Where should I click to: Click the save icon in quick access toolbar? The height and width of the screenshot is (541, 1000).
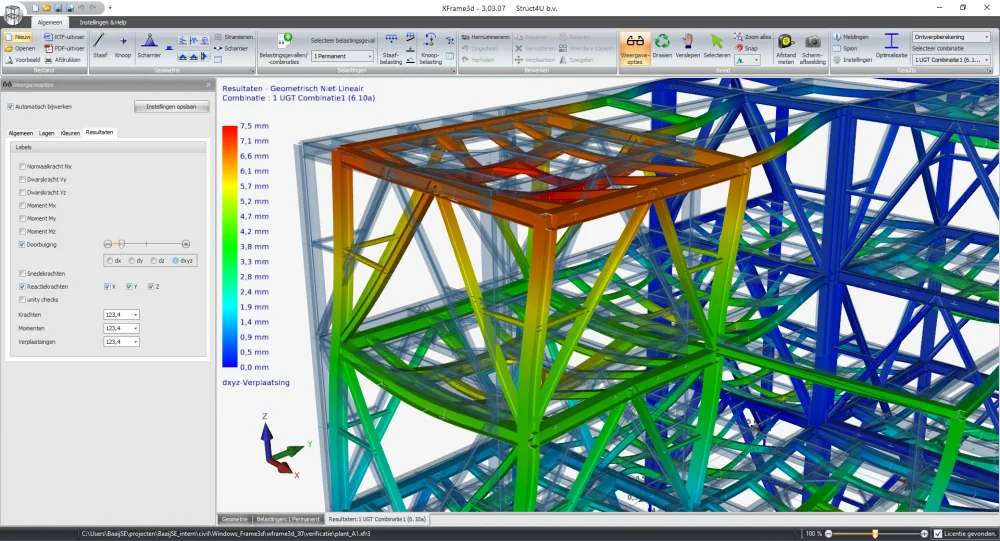[58, 8]
